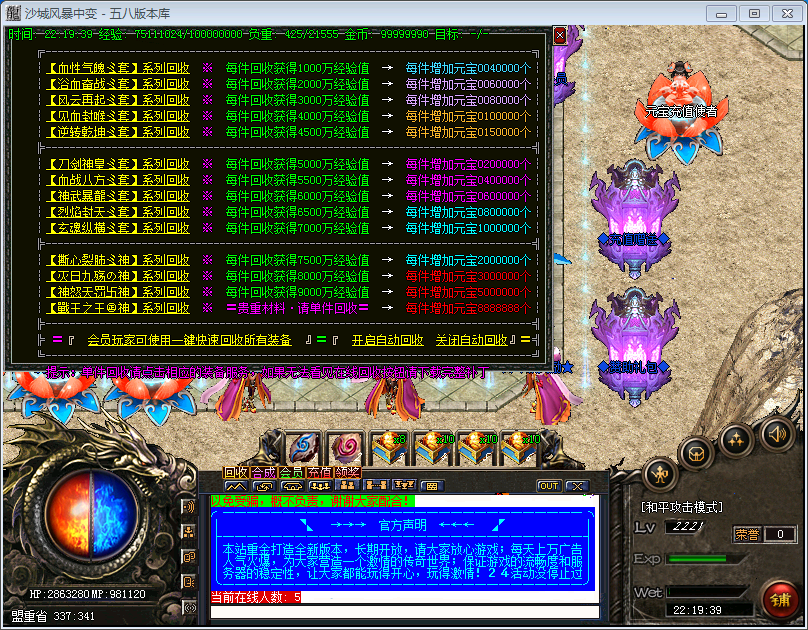Screen dimensions: 808x630
Task: Click 【见血封喉之套】系列回收 link
Action: pos(118,116)
